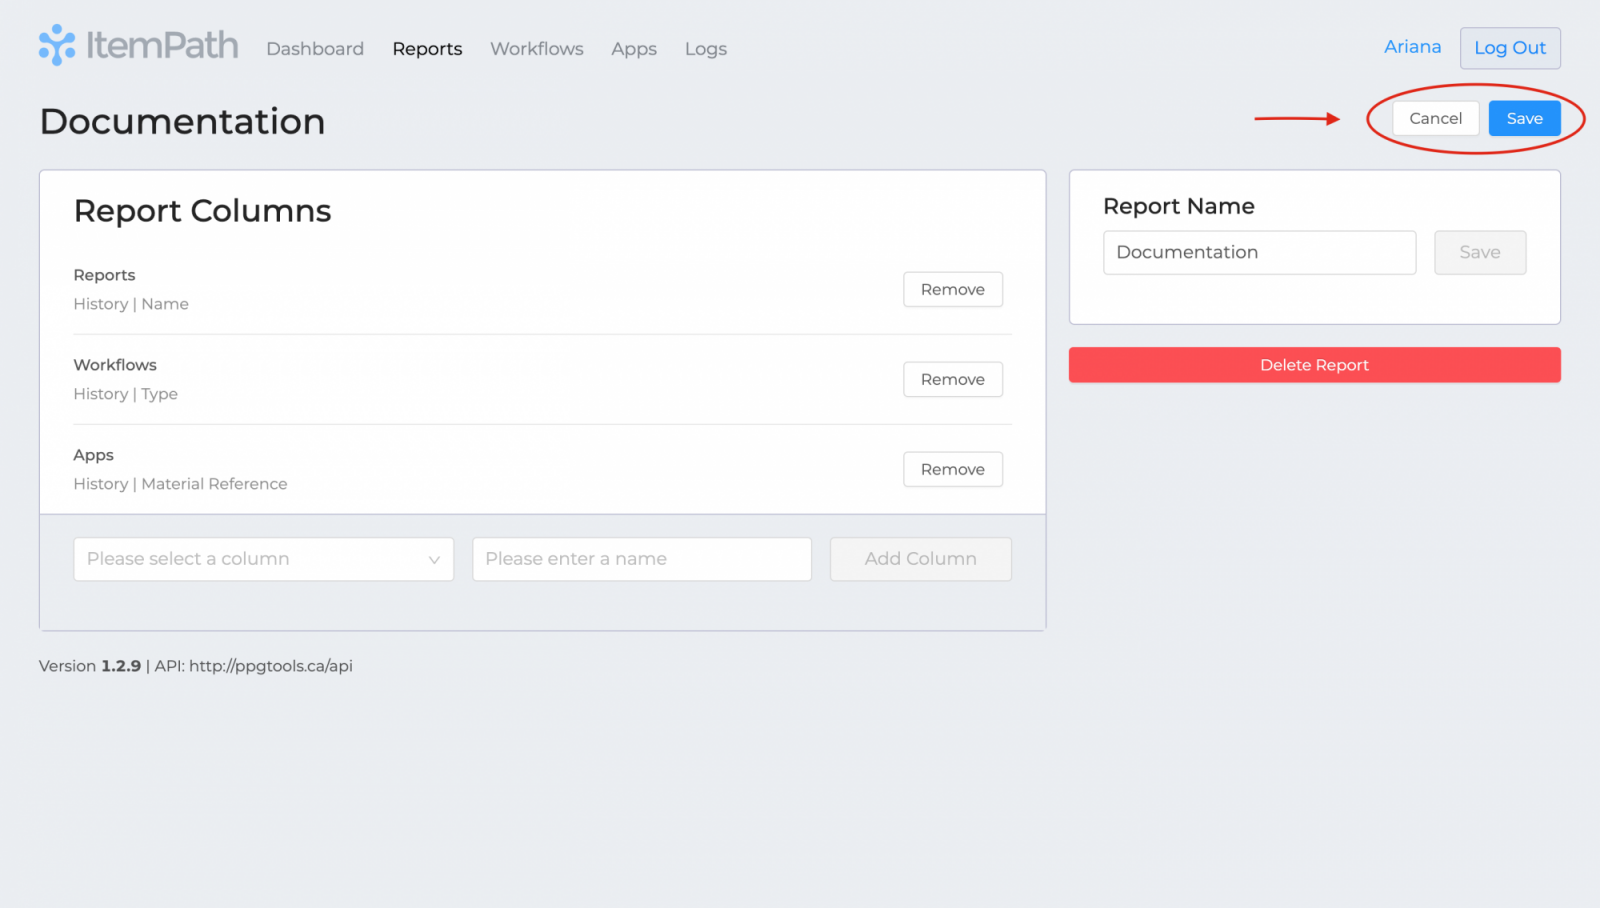This screenshot has width=1600, height=908.
Task: Open the Dashboard navigation item
Action: pyautogui.click(x=315, y=49)
